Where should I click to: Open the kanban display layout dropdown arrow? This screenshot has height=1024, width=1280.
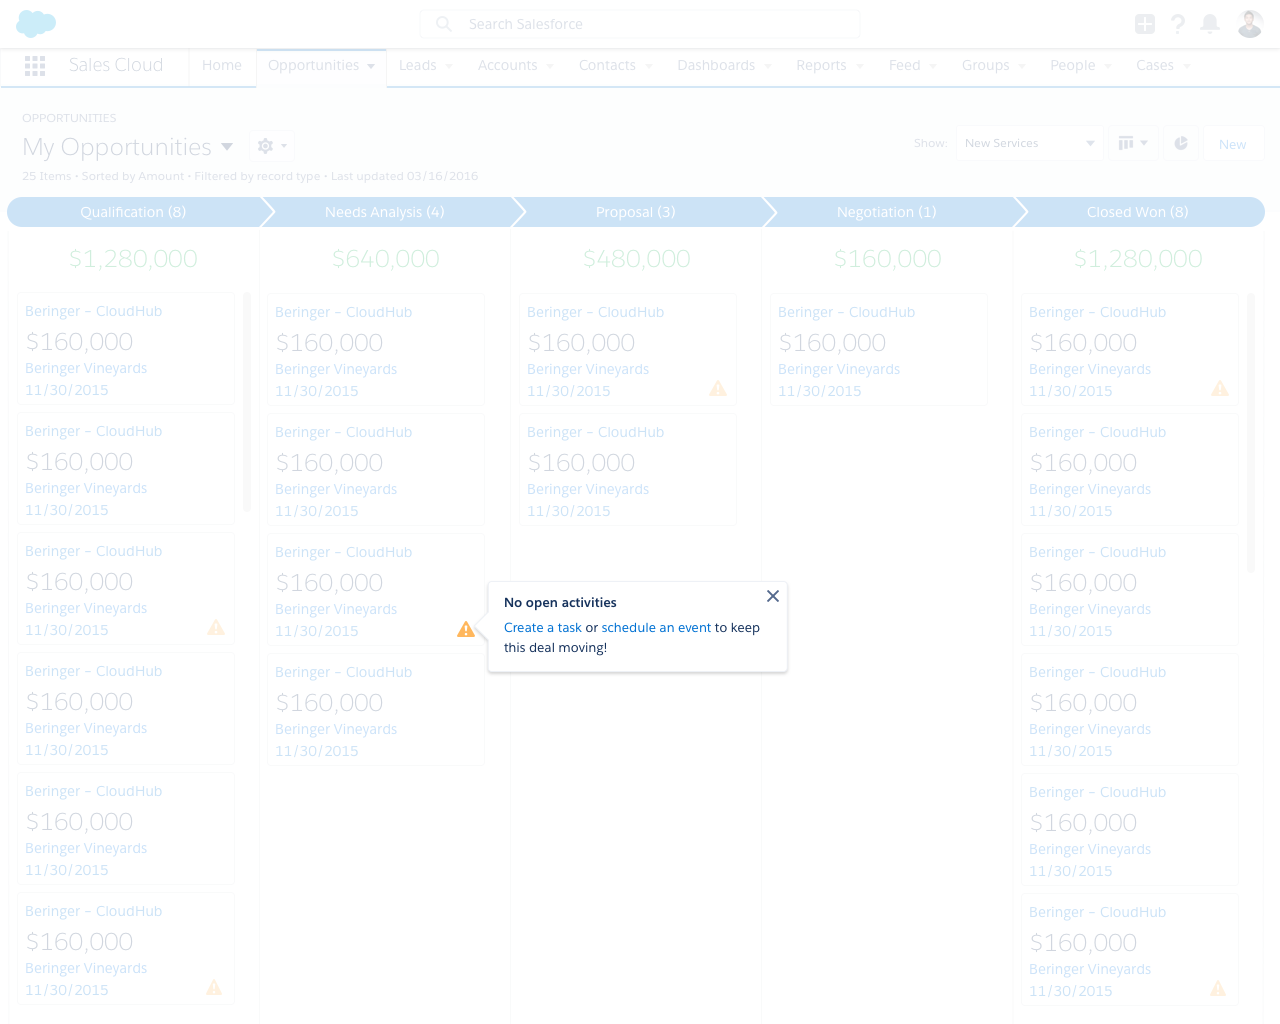(x=1143, y=143)
